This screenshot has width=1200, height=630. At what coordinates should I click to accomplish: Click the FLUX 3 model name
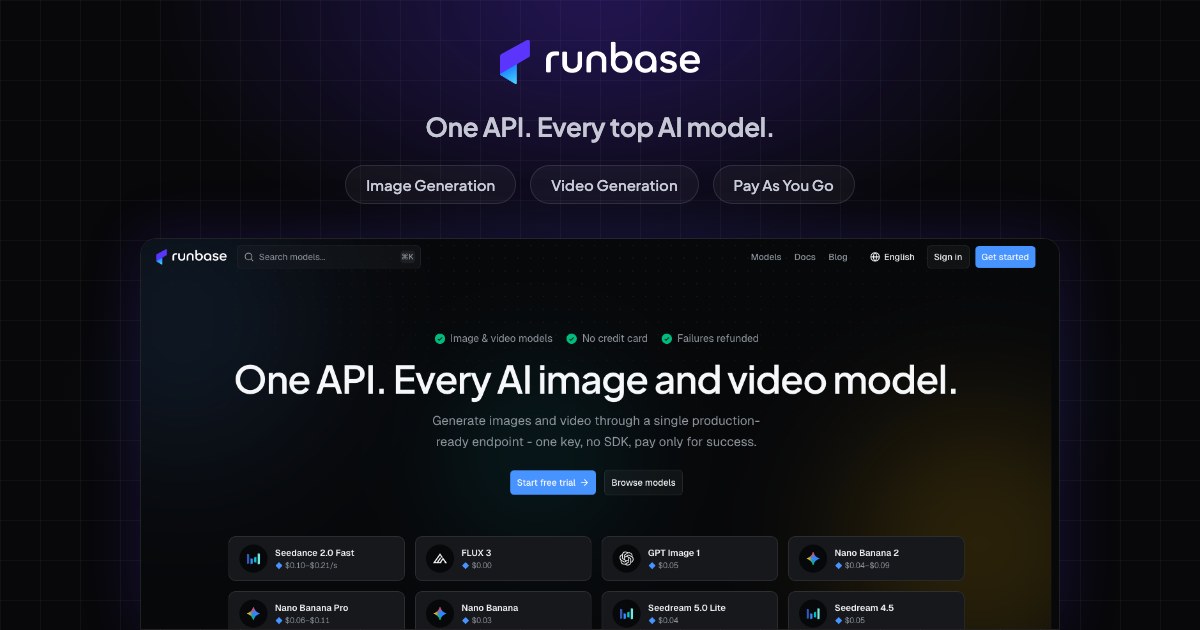pos(476,553)
